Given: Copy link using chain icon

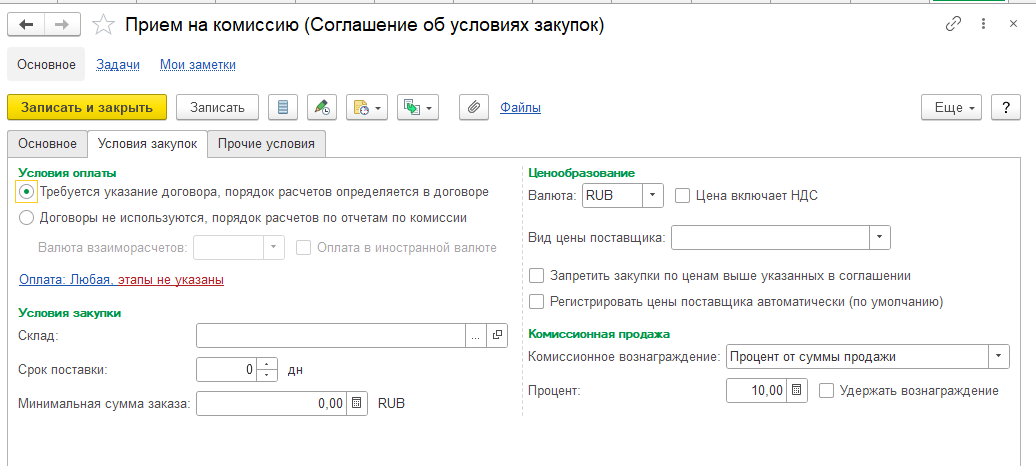Looking at the screenshot, I should 953,25.
